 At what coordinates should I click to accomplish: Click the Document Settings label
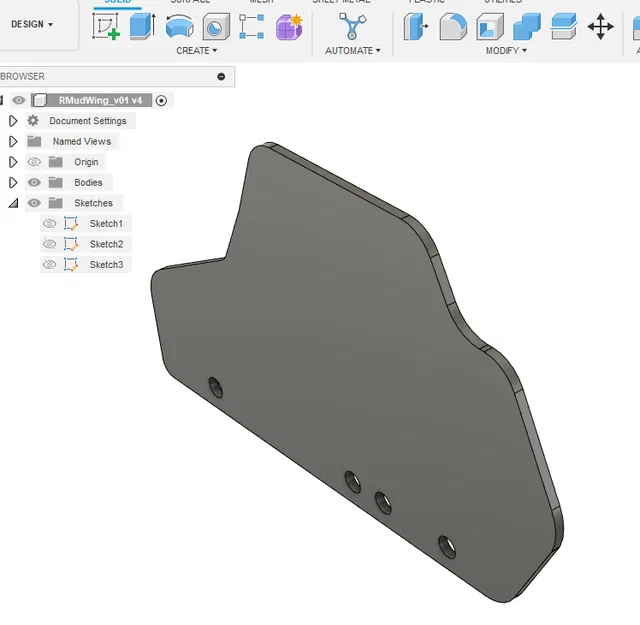tap(88, 121)
